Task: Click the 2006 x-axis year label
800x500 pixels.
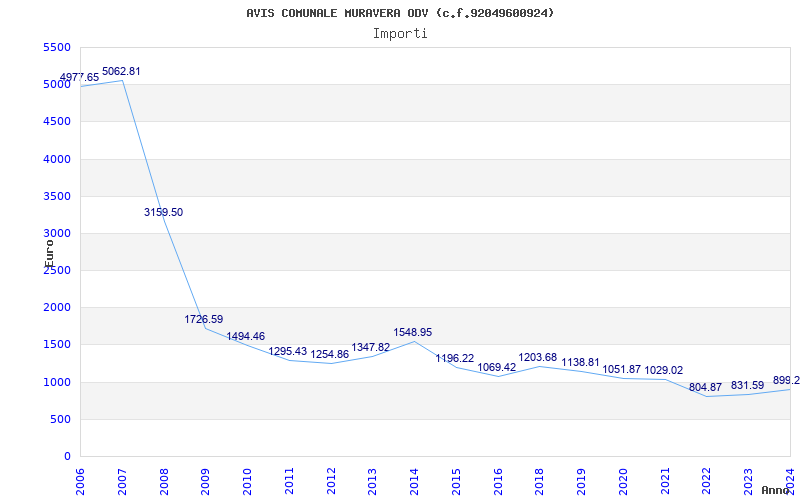Action: coord(80,481)
